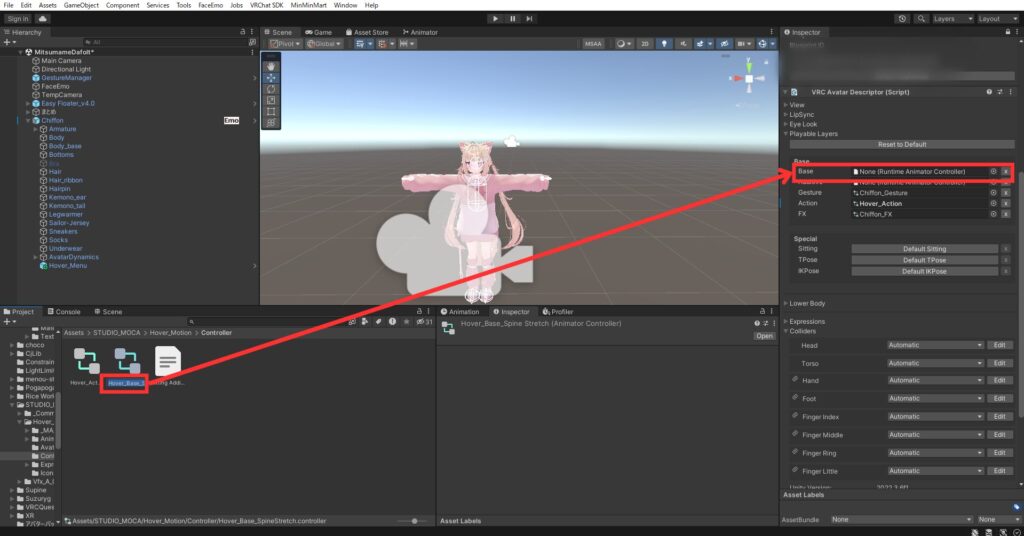The image size is (1024, 536).
Task: Adjust the Project icon size slider
Action: [x=411, y=521]
